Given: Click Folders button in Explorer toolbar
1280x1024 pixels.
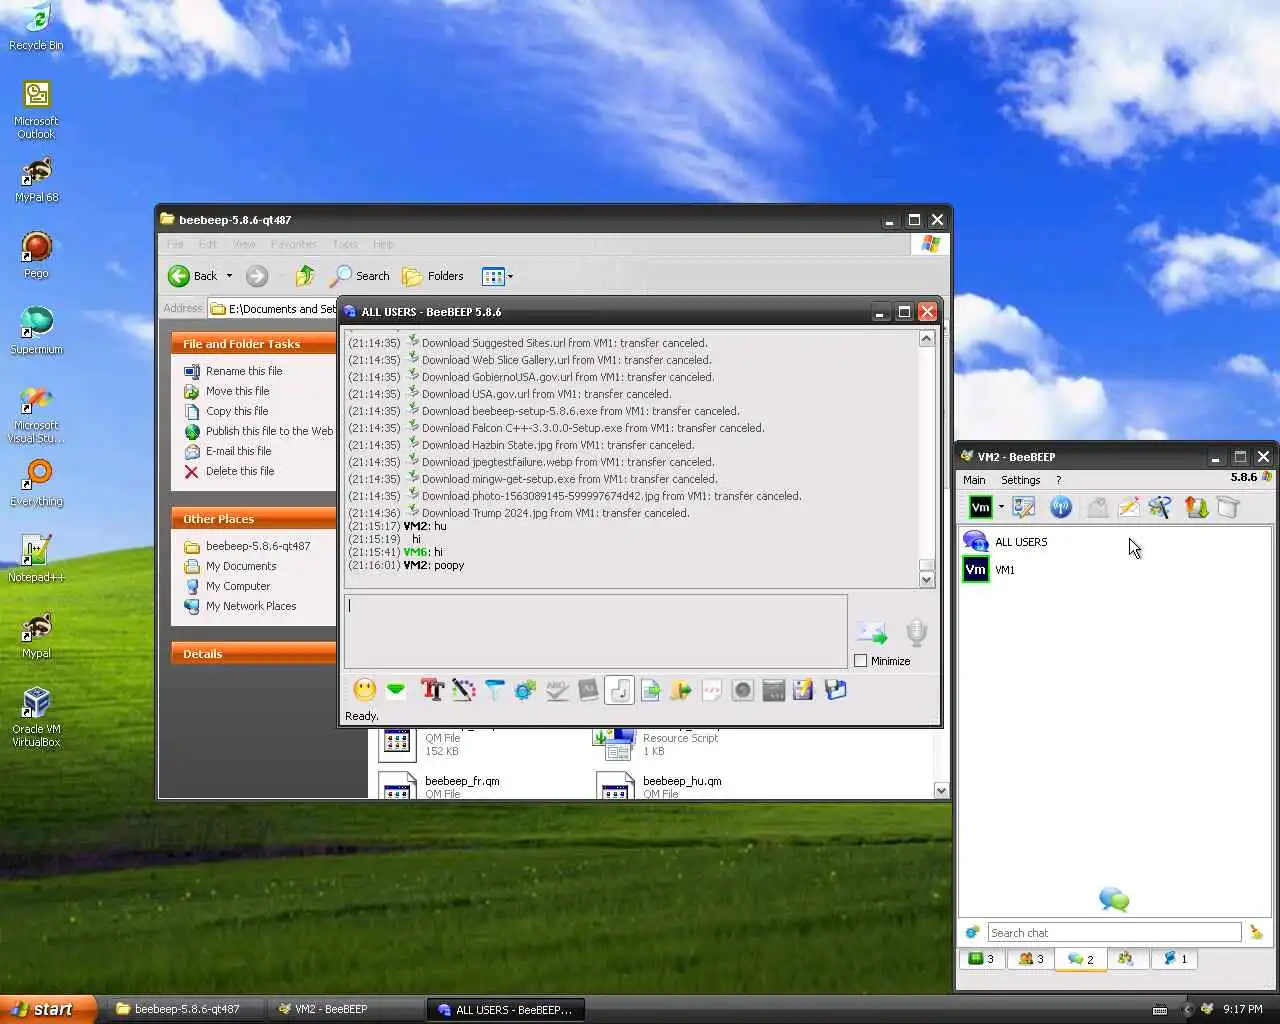Looking at the screenshot, I should (433, 276).
